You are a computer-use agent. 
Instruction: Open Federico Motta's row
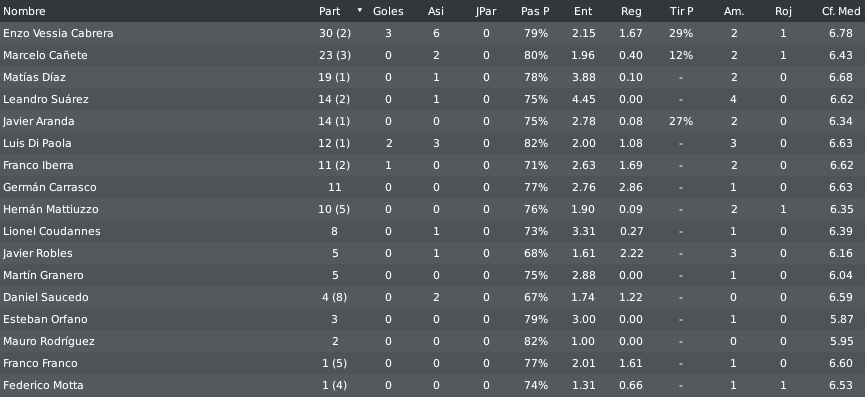click(x=432, y=385)
